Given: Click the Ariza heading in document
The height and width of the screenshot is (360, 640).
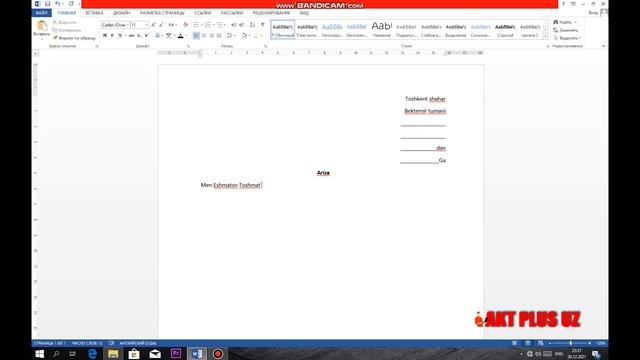Looking at the screenshot, I should click(x=323, y=173).
